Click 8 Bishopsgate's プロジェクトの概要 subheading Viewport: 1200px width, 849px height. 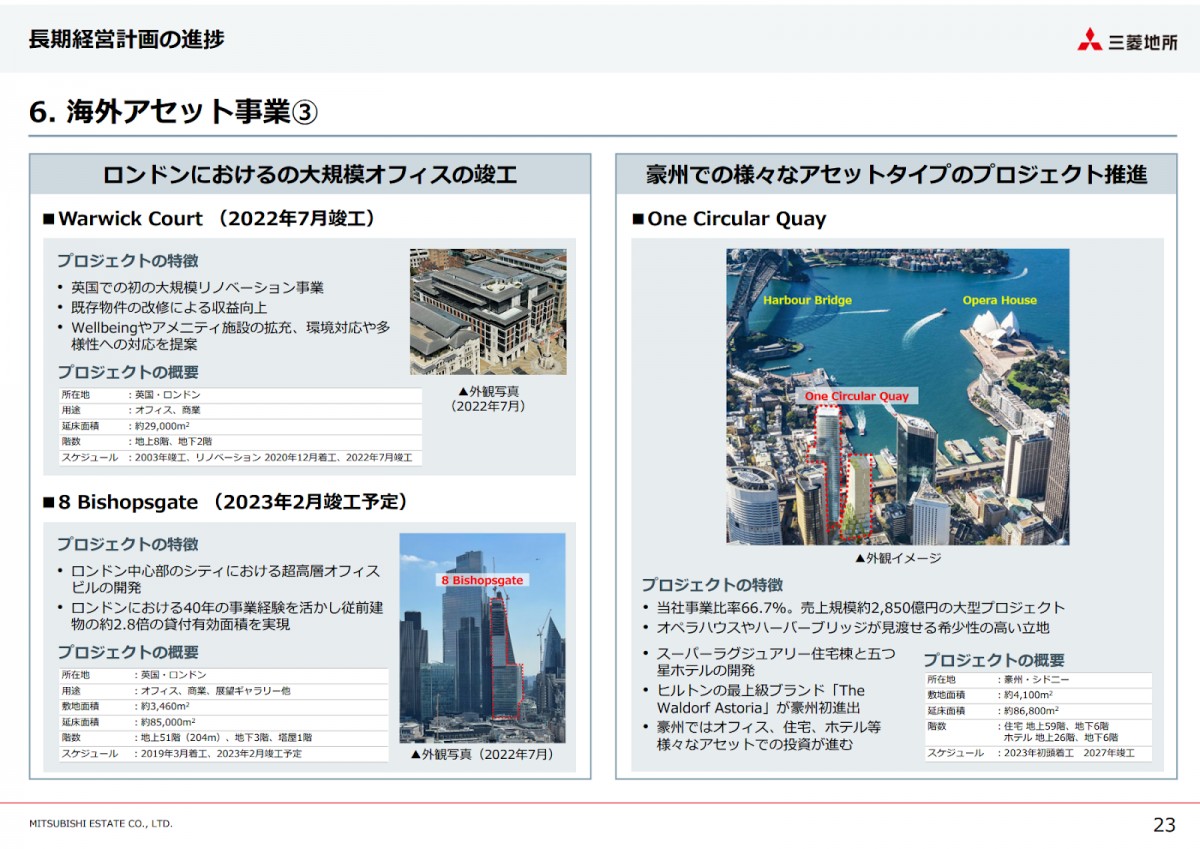127,652
